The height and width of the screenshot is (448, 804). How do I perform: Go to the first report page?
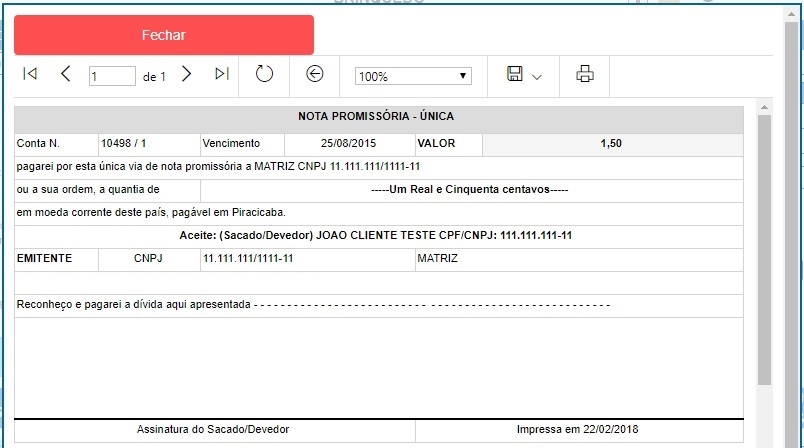(x=30, y=74)
